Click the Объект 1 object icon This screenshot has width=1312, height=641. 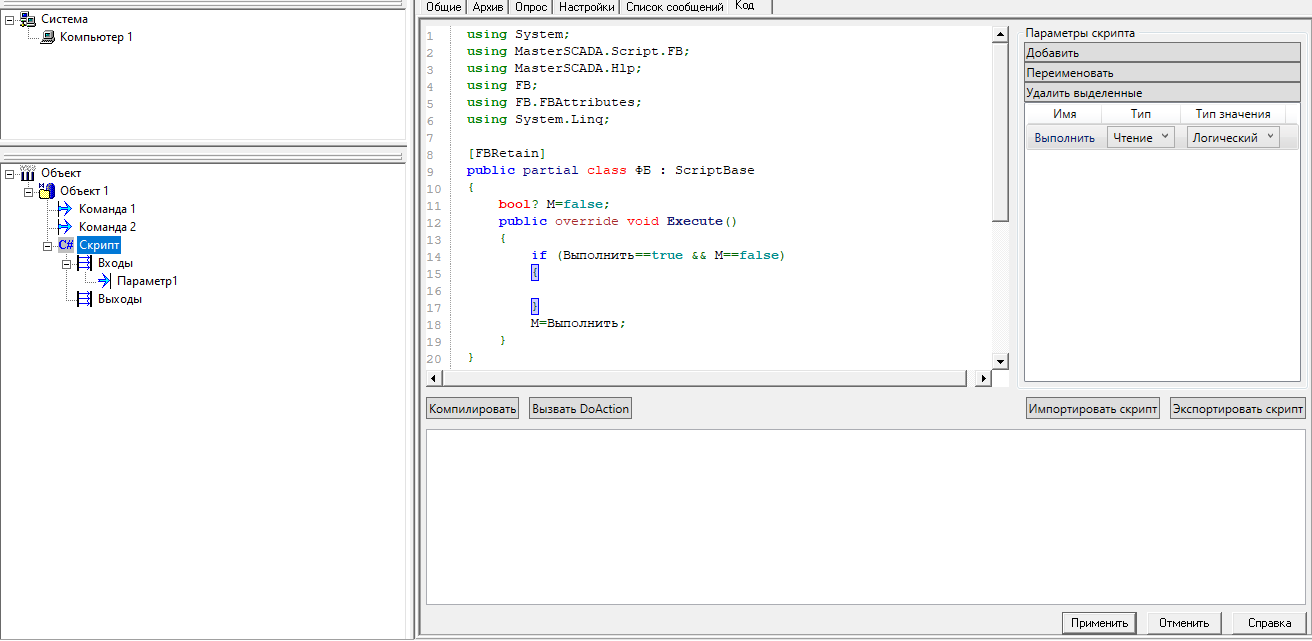click(47, 191)
